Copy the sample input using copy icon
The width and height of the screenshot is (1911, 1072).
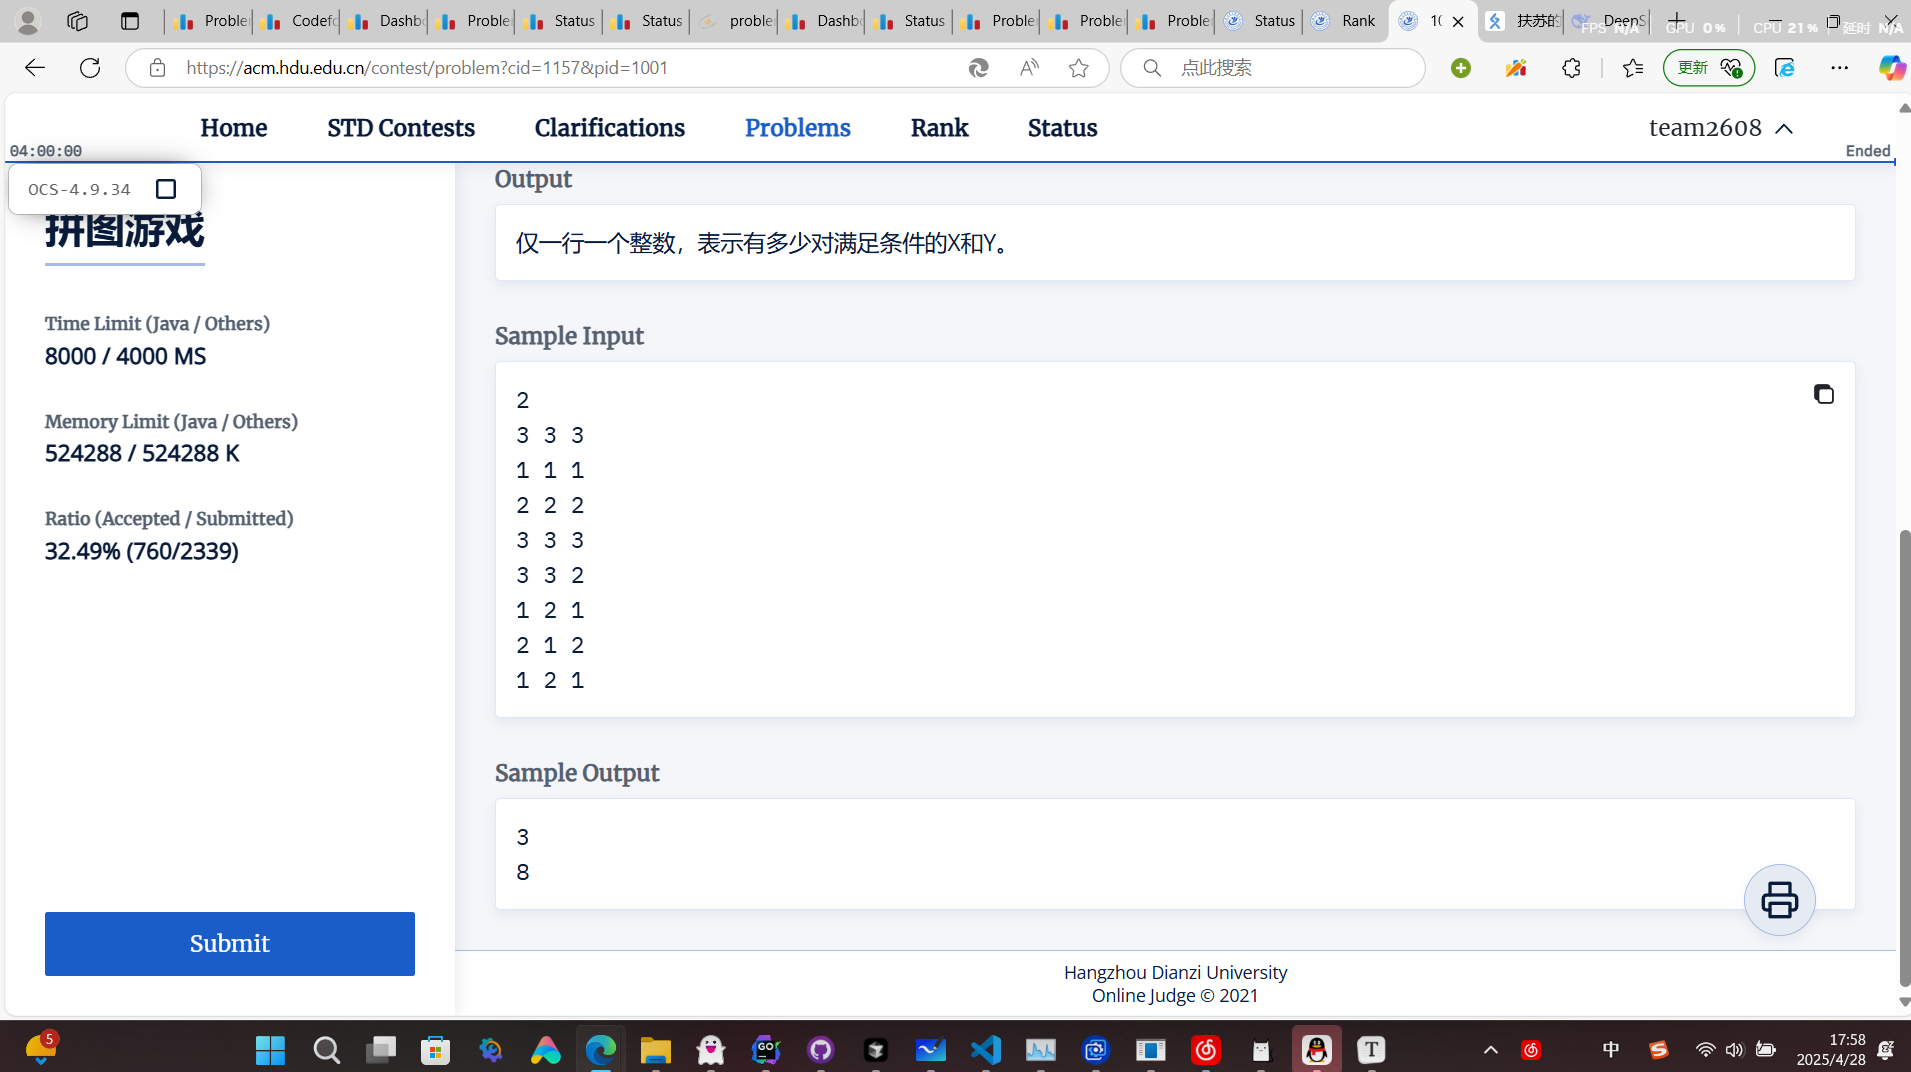[1823, 394]
